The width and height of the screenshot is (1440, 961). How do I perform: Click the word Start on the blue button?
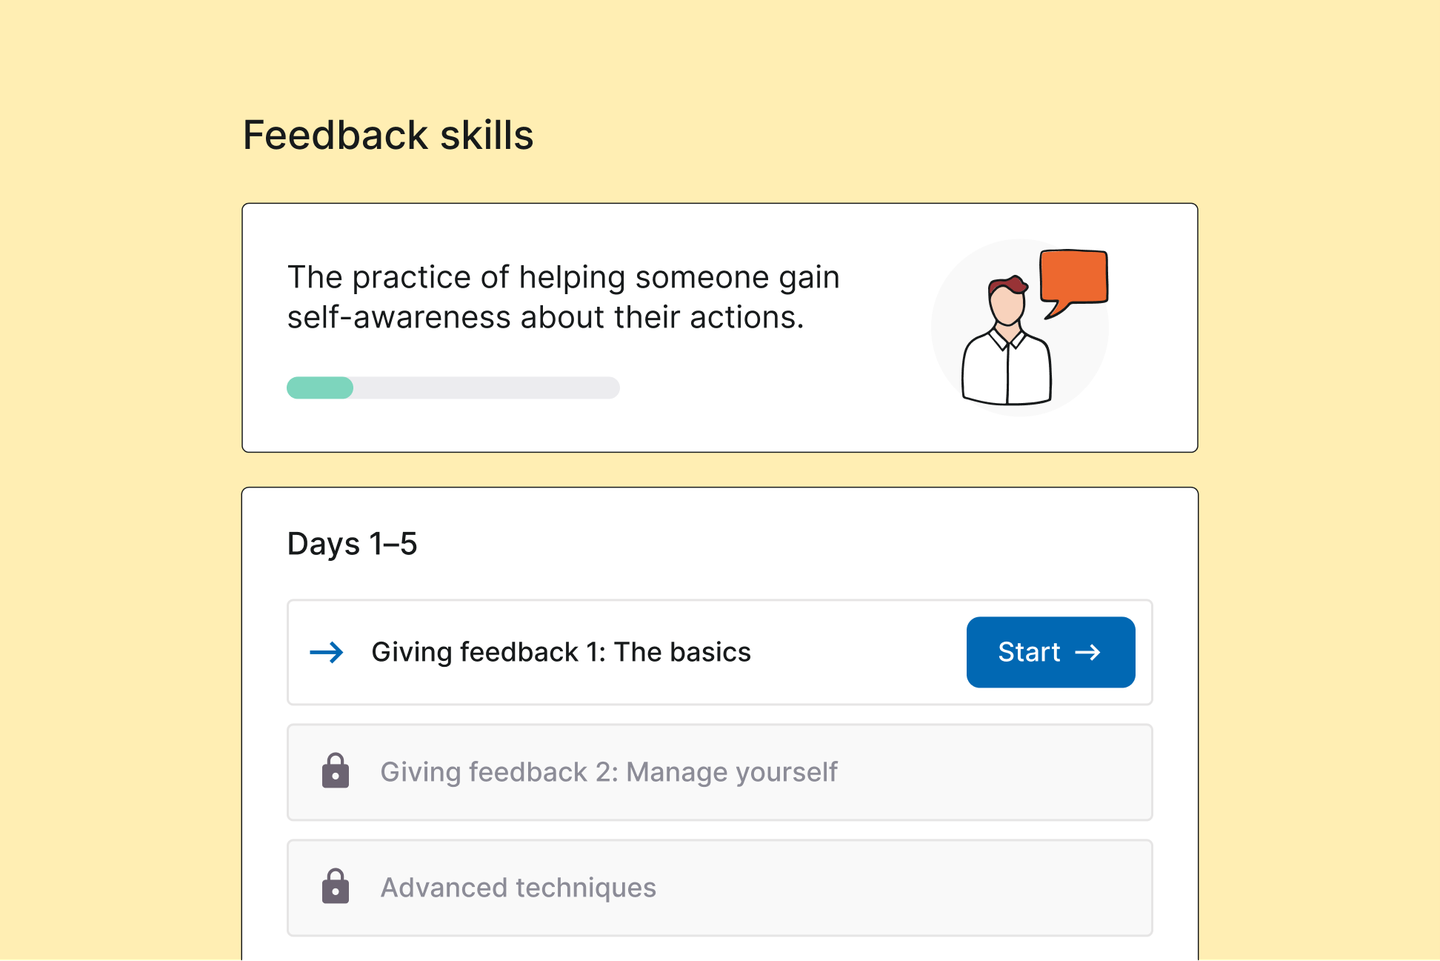pyautogui.click(x=1029, y=652)
